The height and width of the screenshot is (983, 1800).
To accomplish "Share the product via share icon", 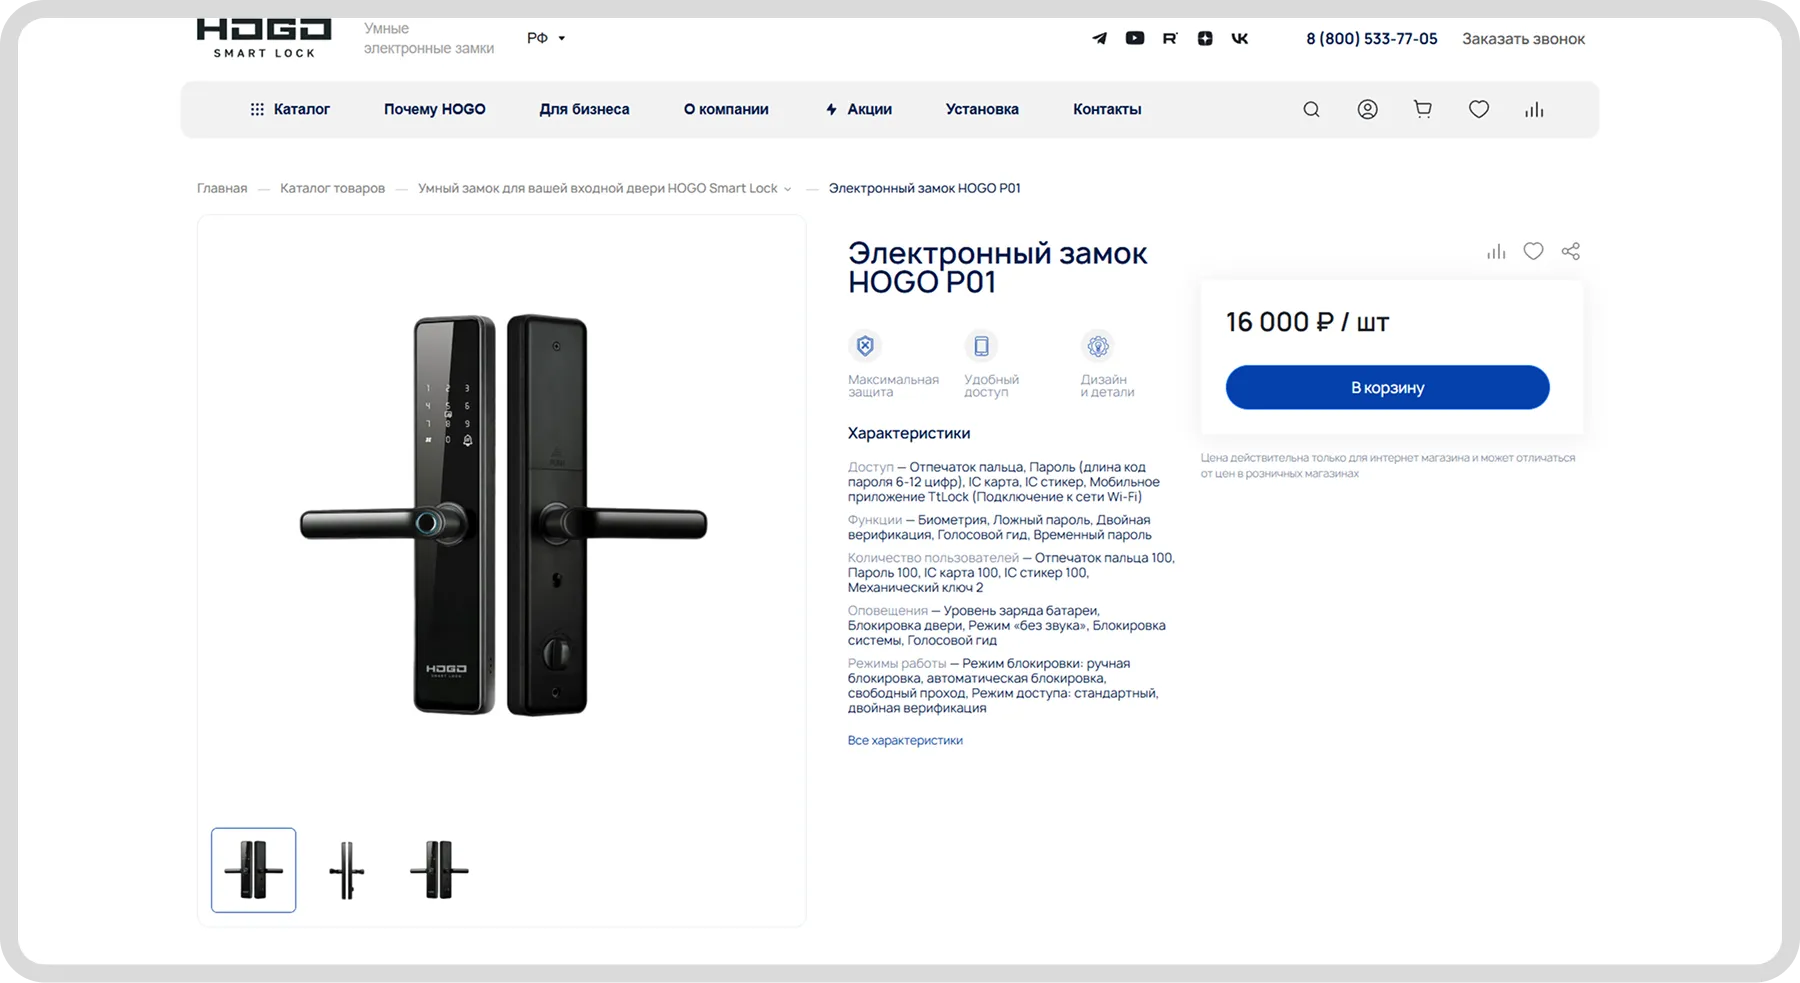I will tap(1571, 251).
